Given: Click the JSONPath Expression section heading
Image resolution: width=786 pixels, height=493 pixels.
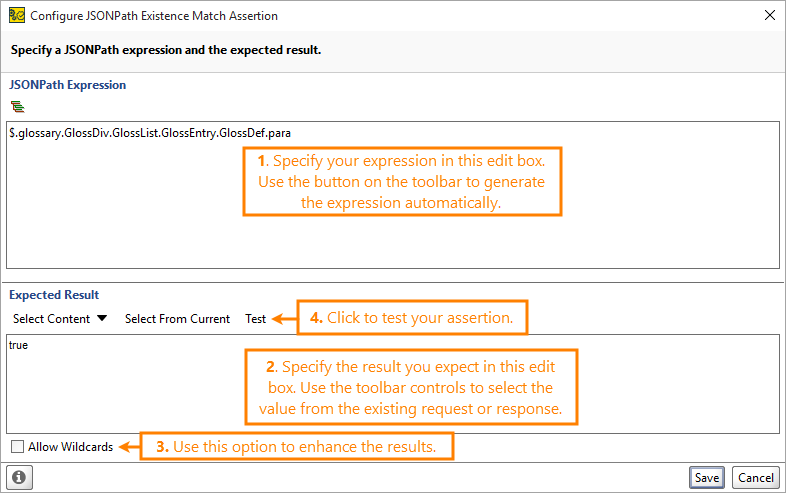Looking at the screenshot, I should (x=68, y=85).
